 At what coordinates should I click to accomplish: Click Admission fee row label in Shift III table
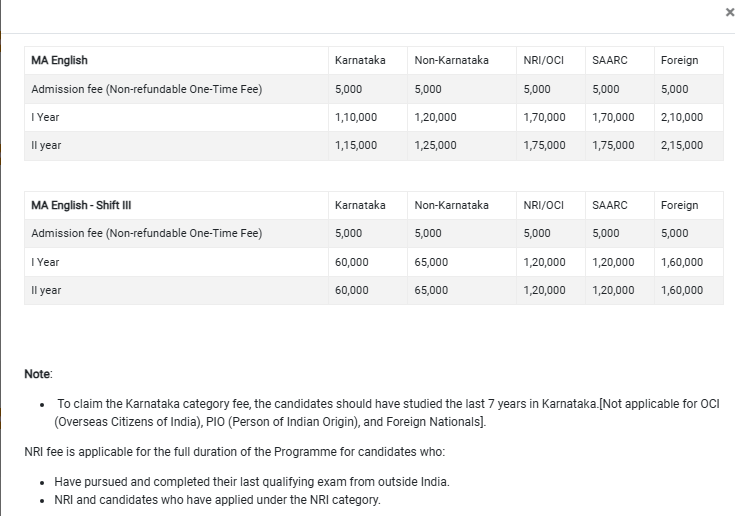[x=146, y=233]
